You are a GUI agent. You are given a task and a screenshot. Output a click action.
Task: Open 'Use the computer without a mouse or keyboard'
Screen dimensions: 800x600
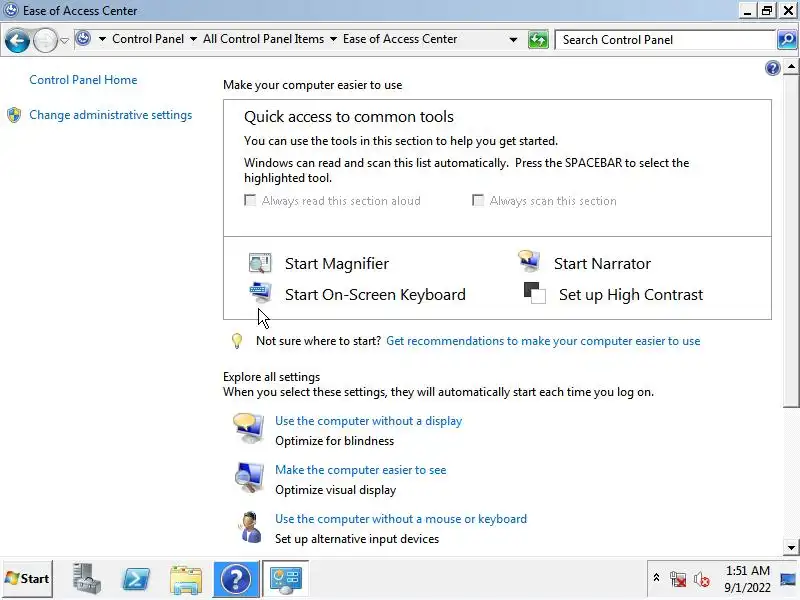point(401,519)
